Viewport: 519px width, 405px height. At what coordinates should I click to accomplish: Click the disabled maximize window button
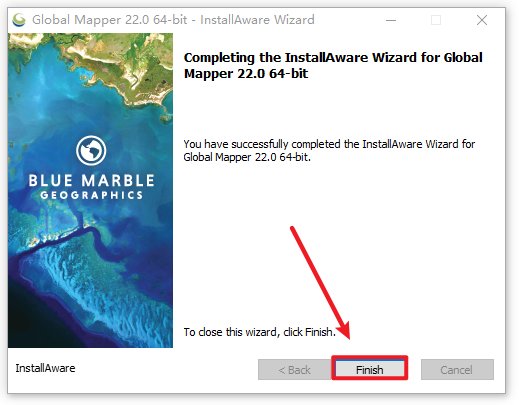click(436, 20)
